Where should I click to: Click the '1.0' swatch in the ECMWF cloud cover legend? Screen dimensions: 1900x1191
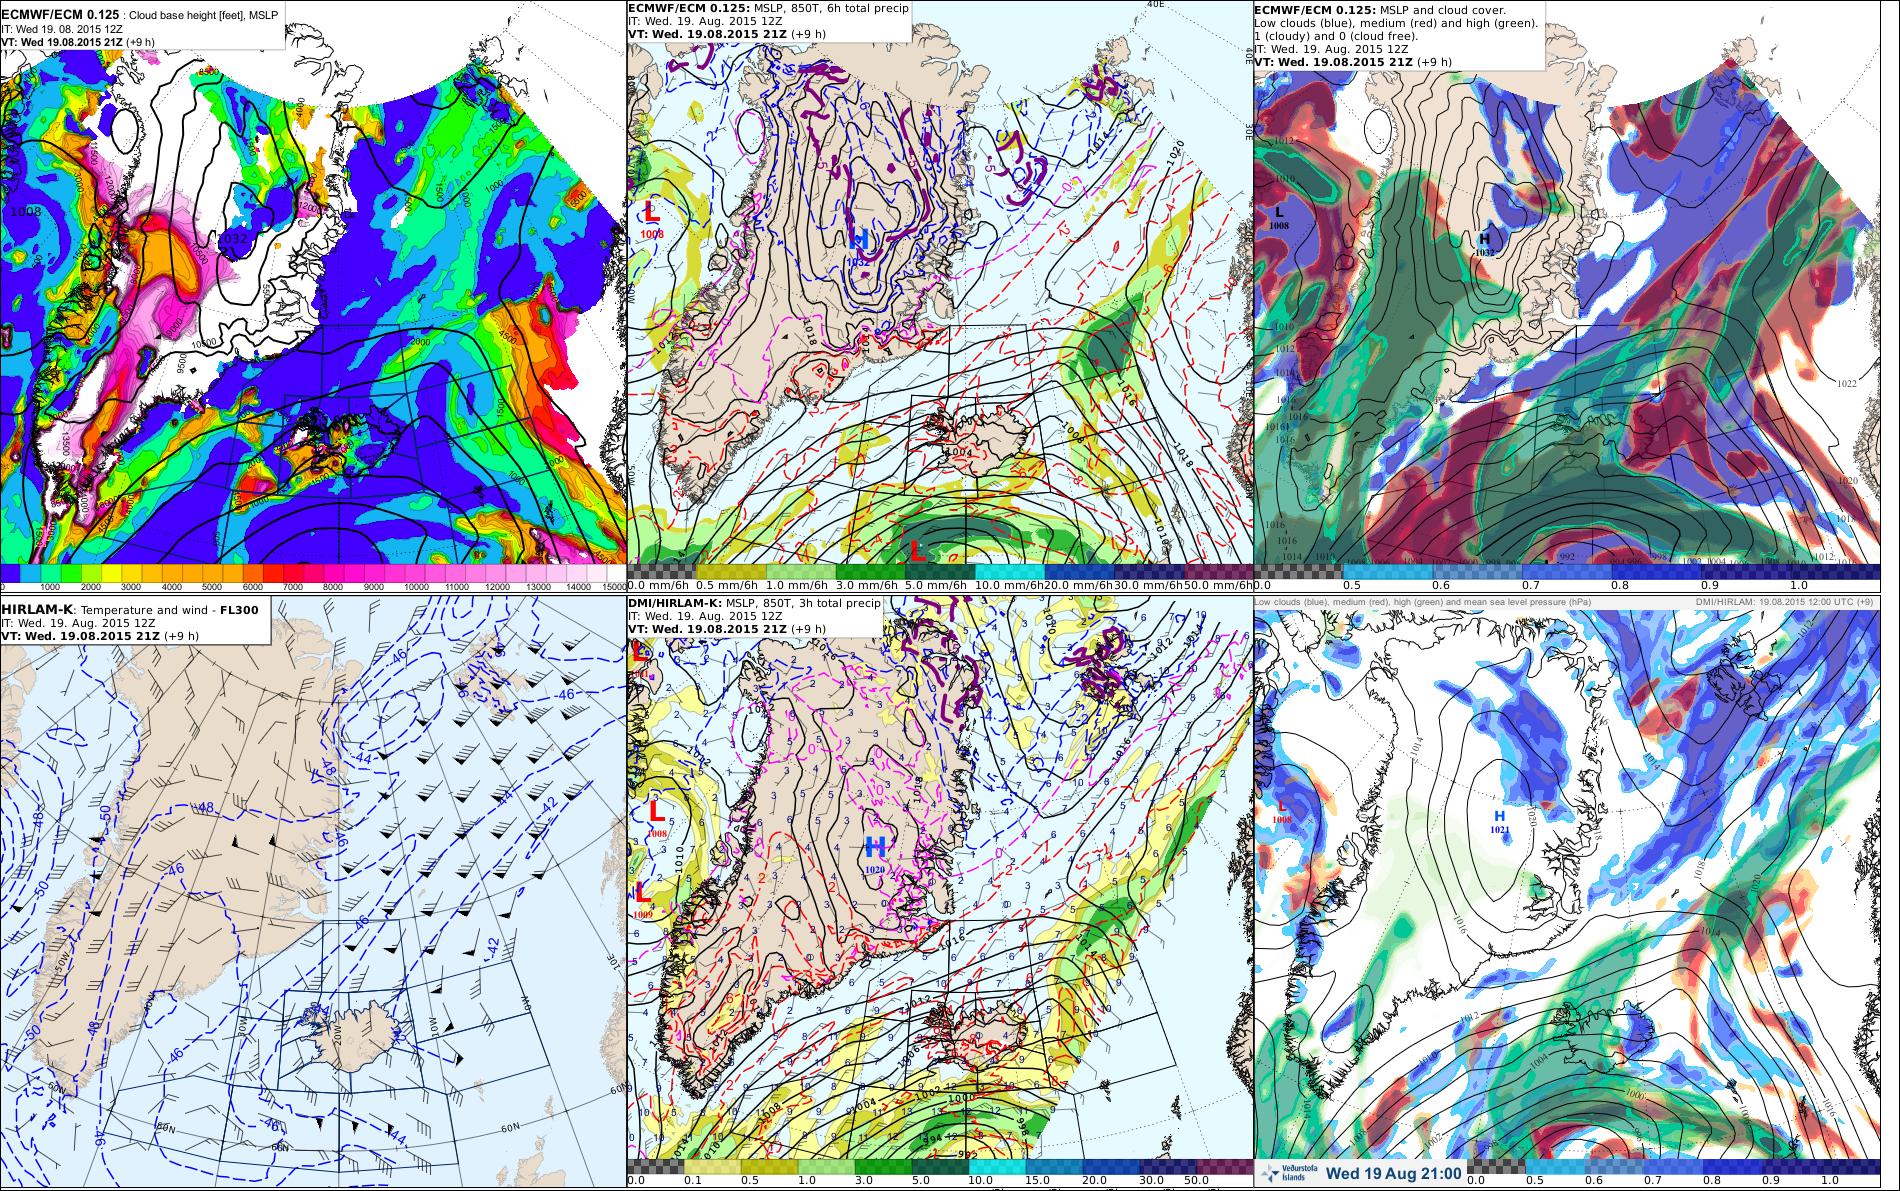[x=1835, y=570]
